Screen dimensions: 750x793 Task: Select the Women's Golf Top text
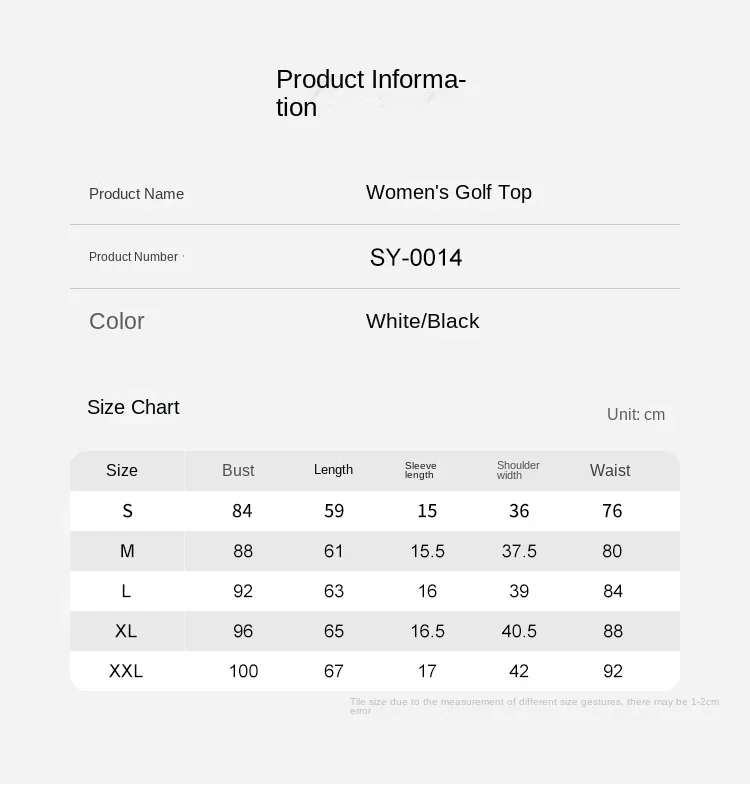448,192
